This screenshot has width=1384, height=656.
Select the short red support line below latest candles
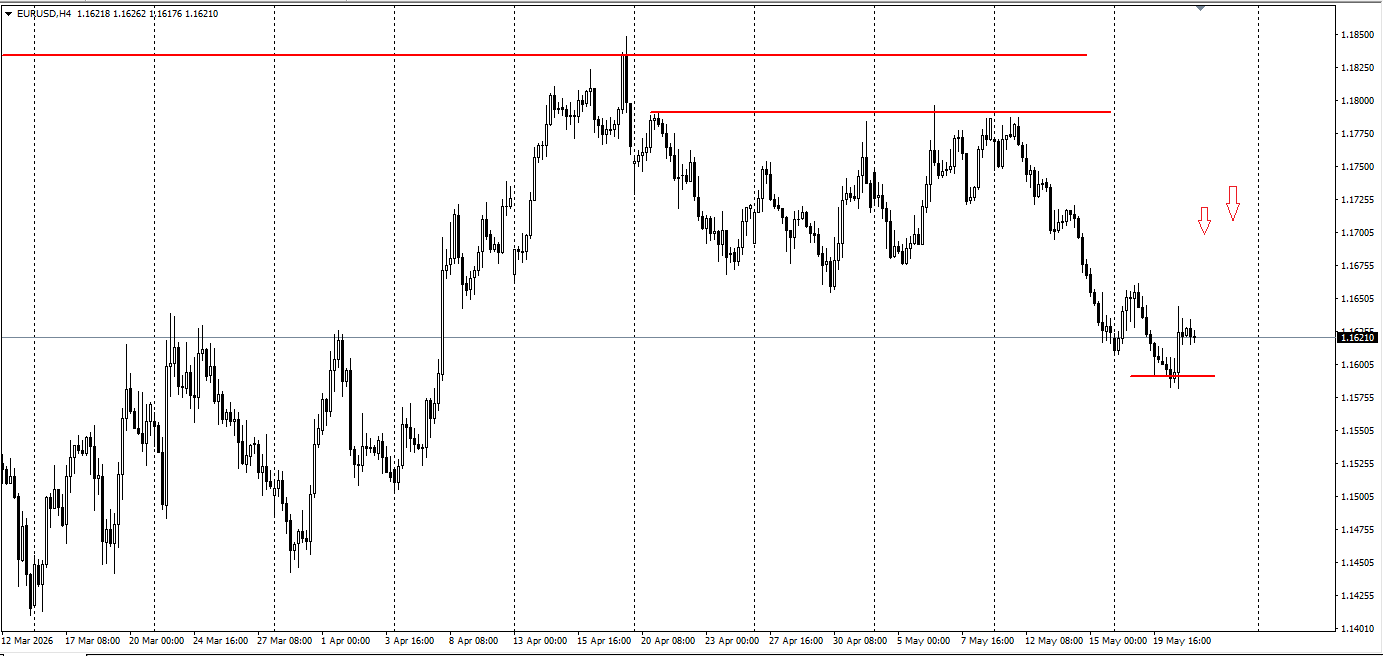point(1172,376)
